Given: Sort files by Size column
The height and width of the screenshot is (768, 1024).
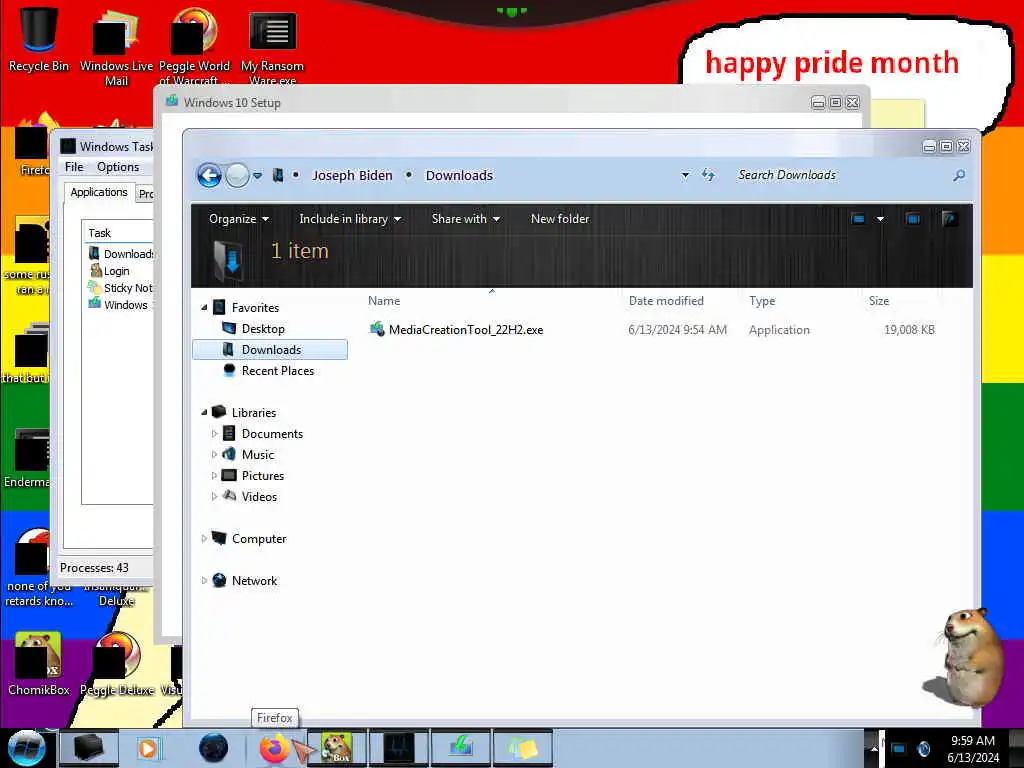Looking at the screenshot, I should [x=879, y=300].
